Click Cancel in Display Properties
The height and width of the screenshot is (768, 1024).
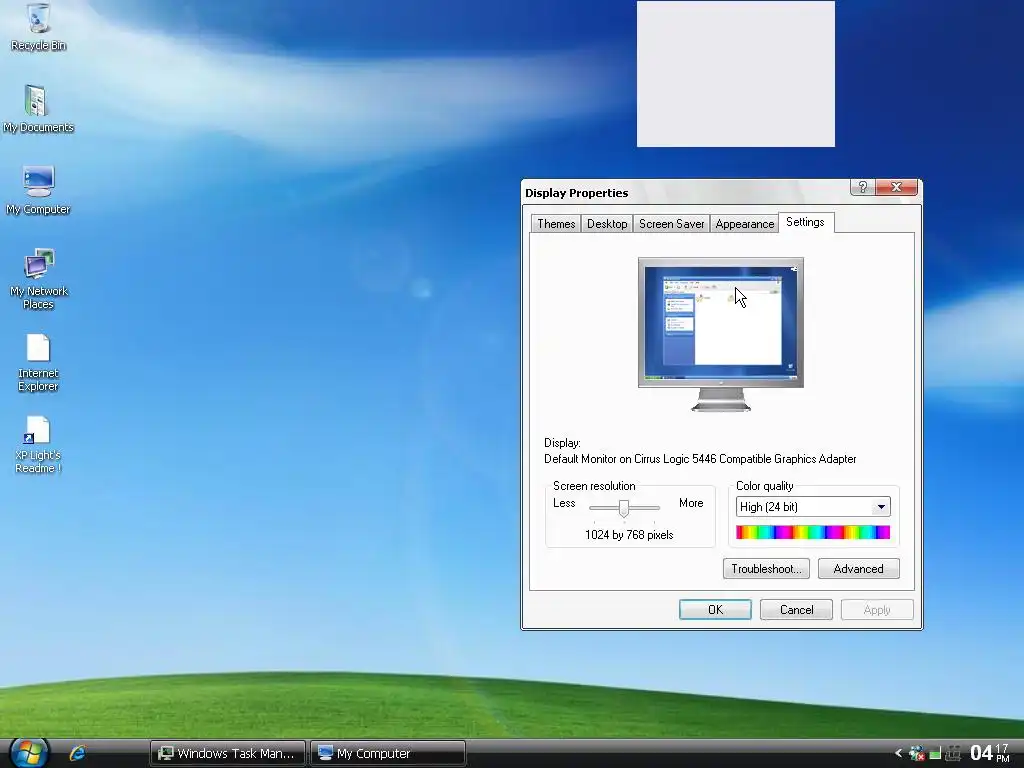click(796, 609)
